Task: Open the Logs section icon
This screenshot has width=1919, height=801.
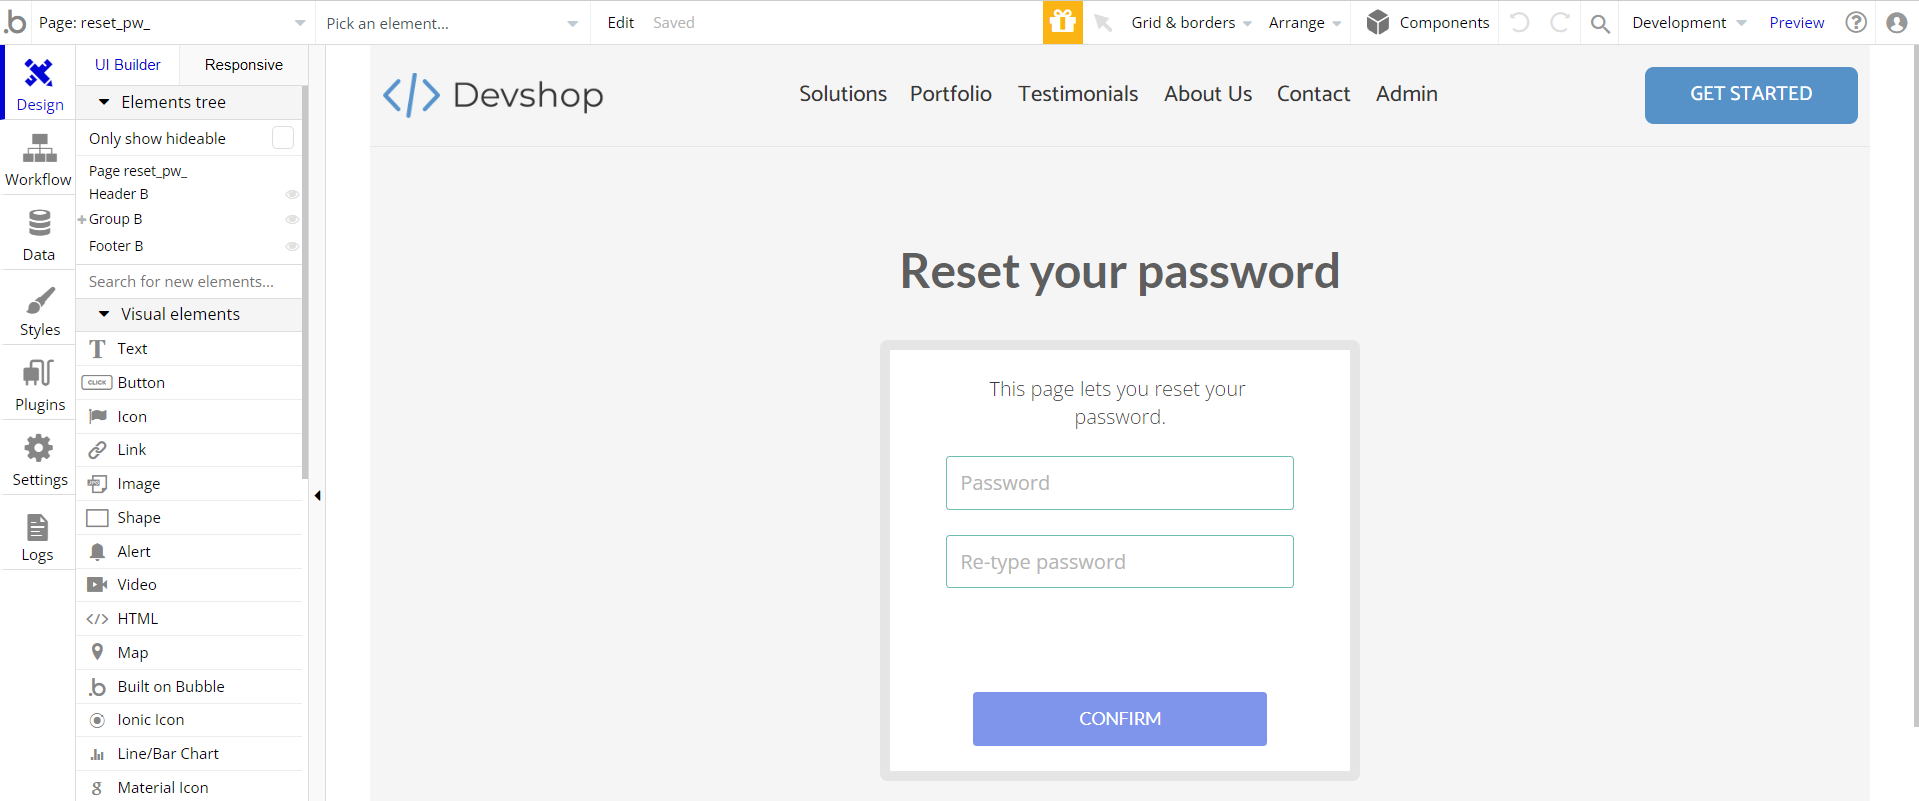Action: pyautogui.click(x=38, y=527)
